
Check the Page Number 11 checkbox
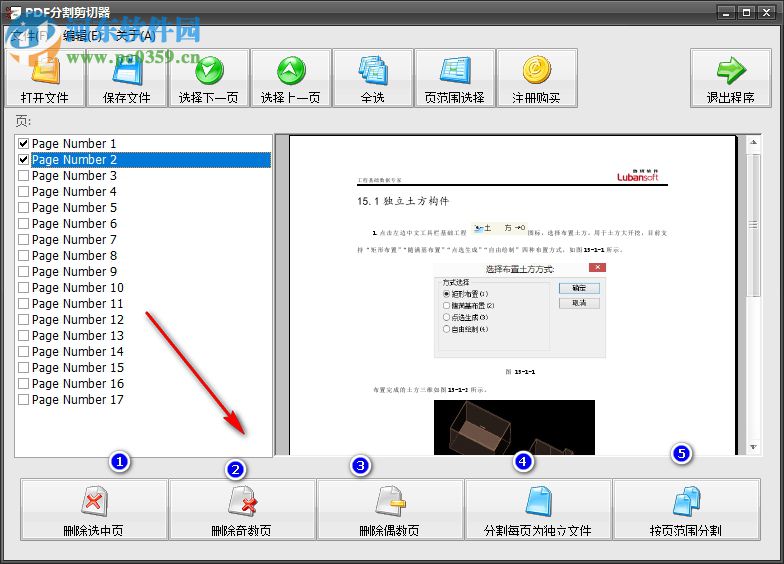[24, 304]
